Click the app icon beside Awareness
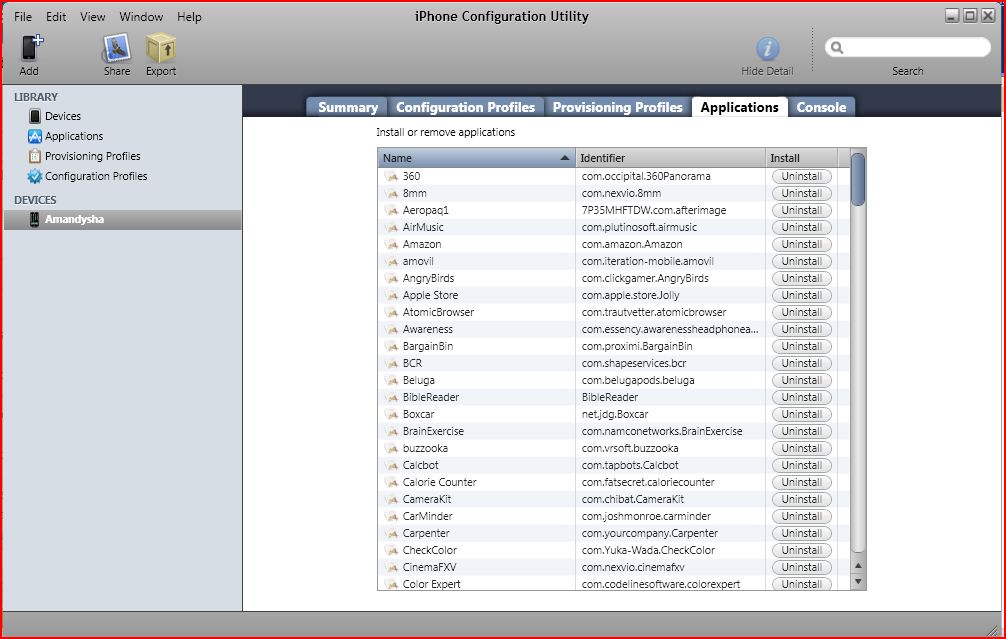The image size is (1006, 639). [x=392, y=329]
